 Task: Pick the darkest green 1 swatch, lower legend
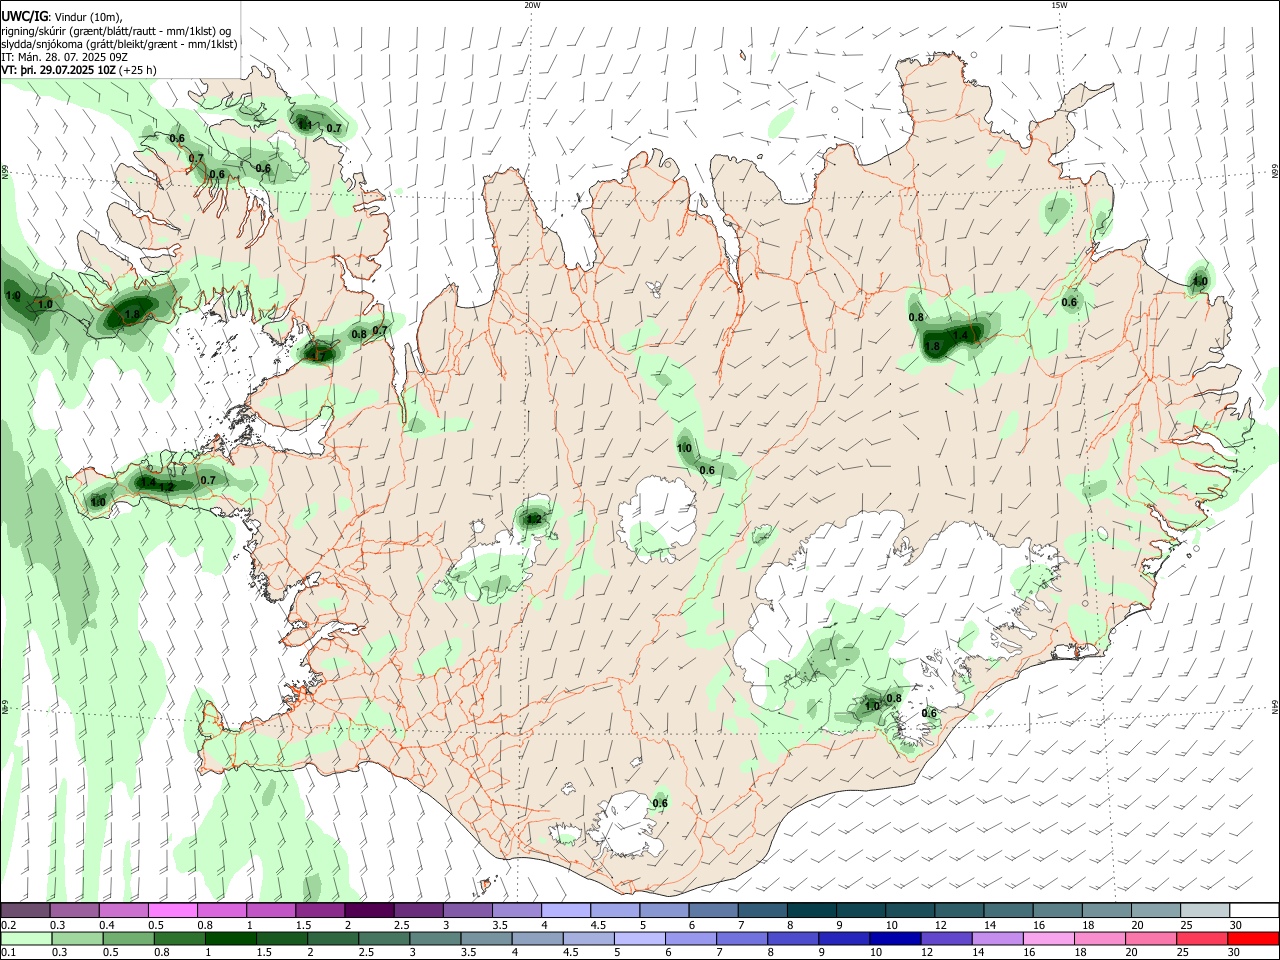[x=230, y=938]
